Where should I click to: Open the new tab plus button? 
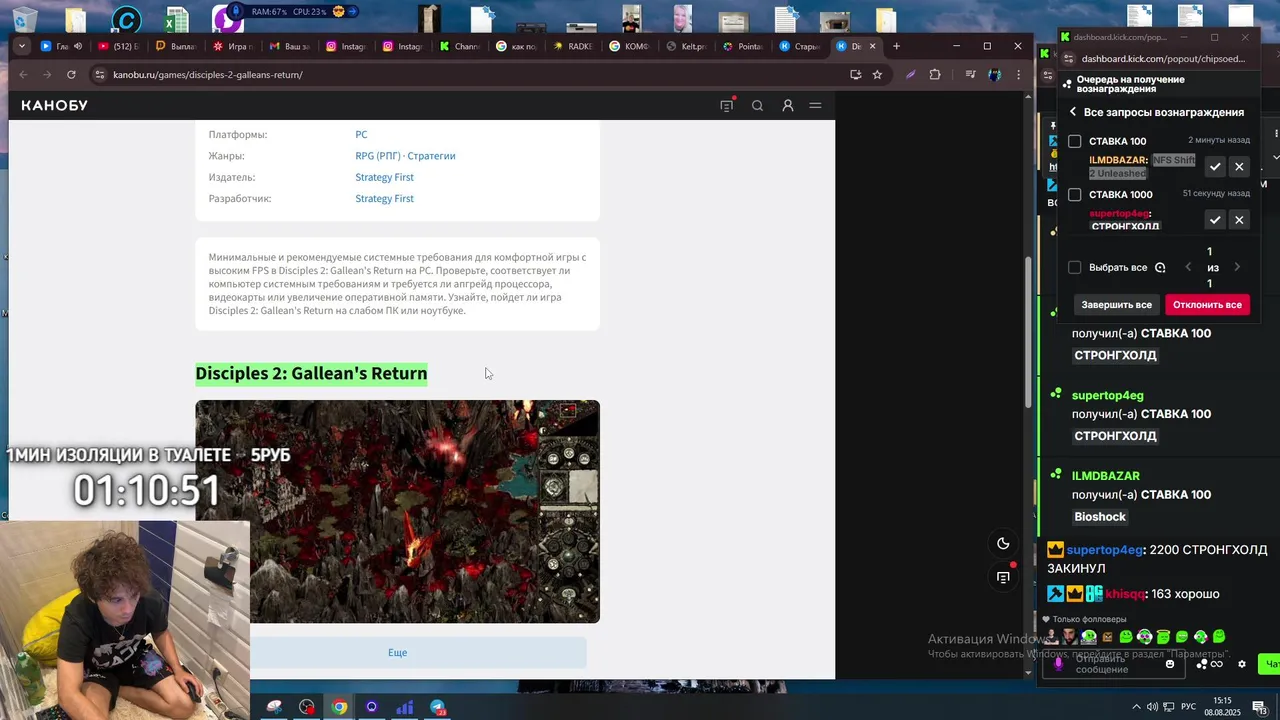(x=896, y=46)
